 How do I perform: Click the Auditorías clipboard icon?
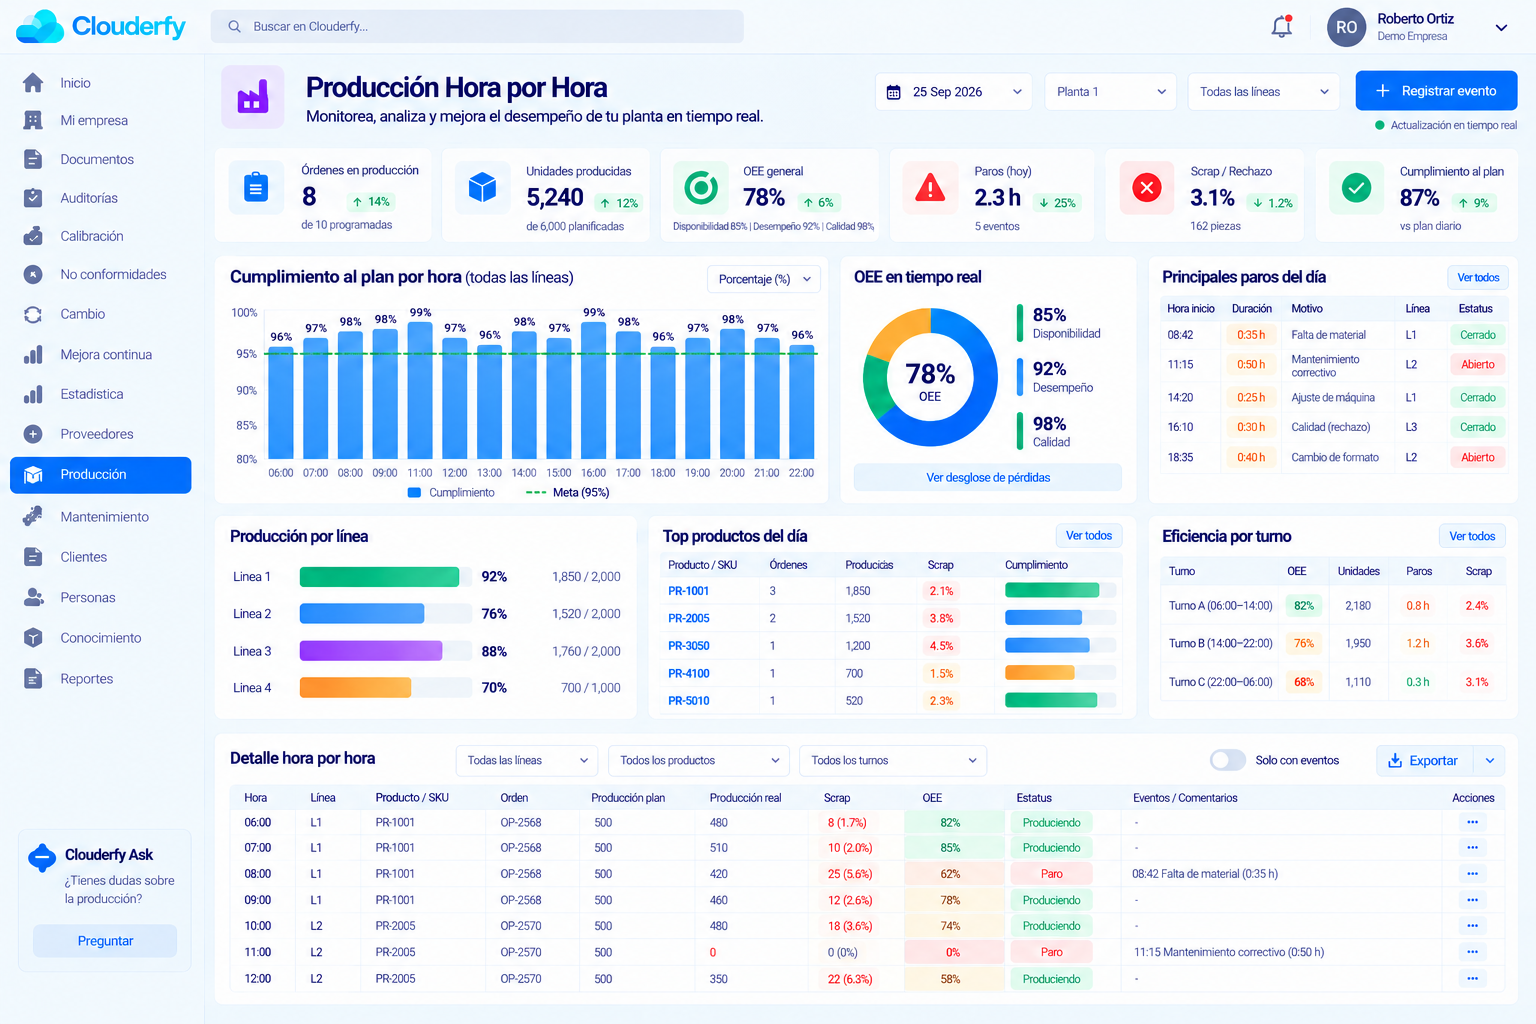(33, 198)
